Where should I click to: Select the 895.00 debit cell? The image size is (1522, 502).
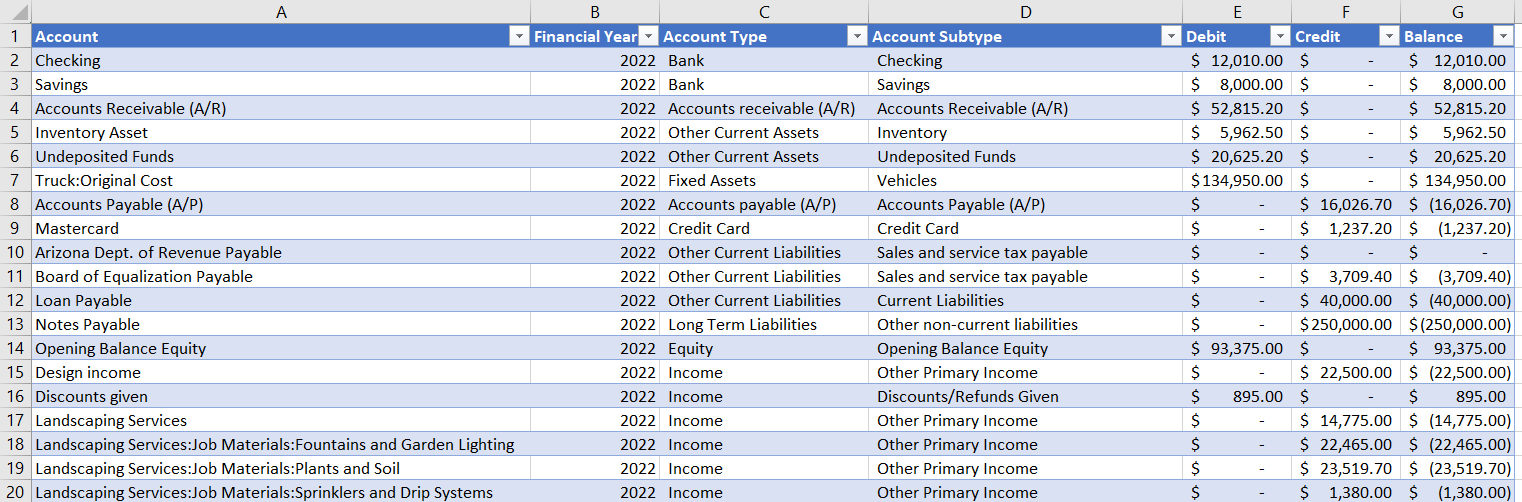[1237, 396]
